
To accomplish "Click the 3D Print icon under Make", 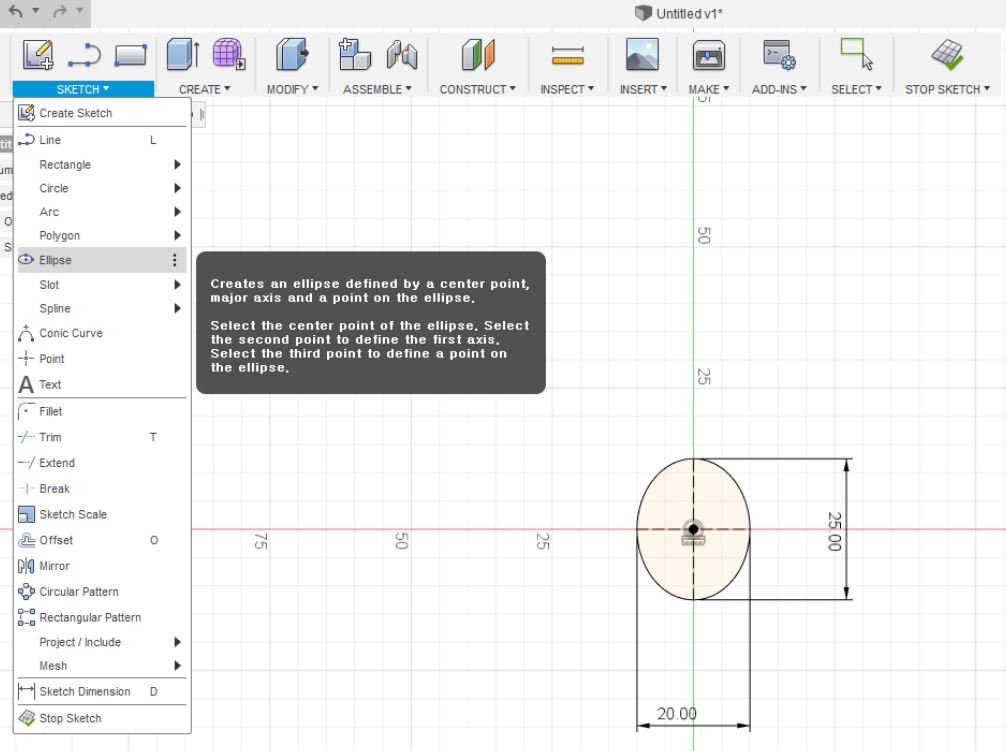I will tap(709, 54).
